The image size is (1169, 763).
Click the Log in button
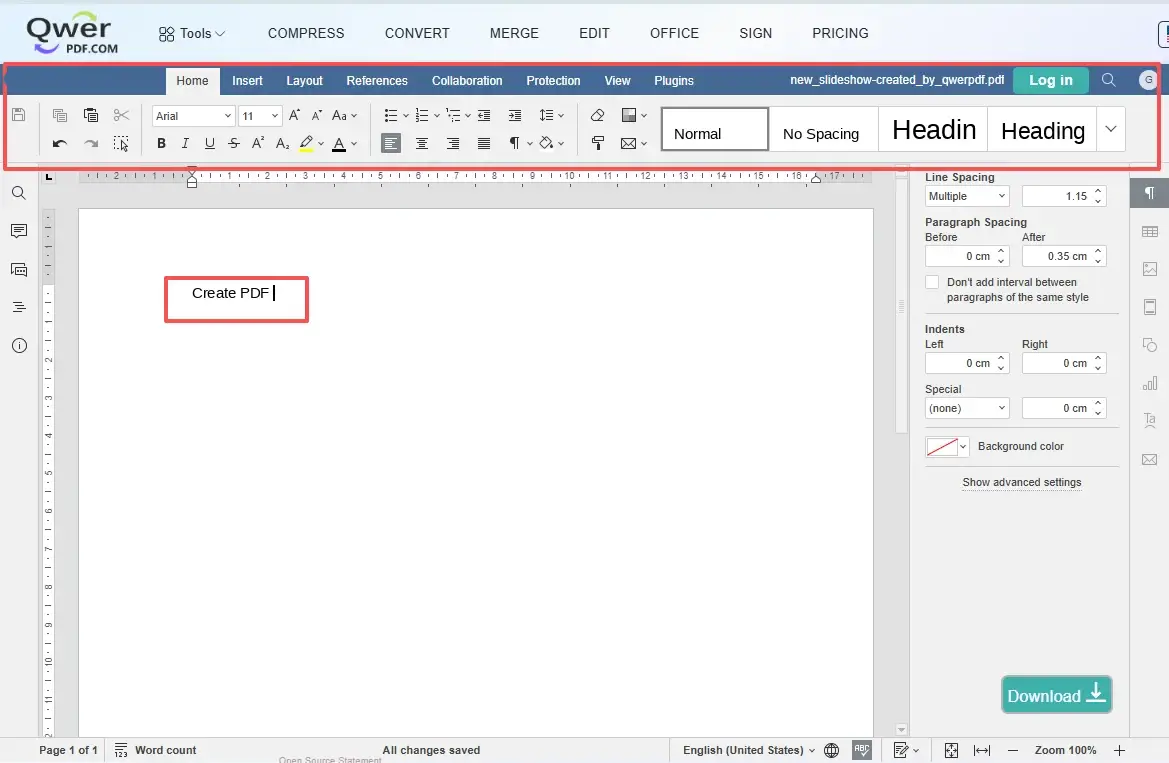tap(1050, 81)
